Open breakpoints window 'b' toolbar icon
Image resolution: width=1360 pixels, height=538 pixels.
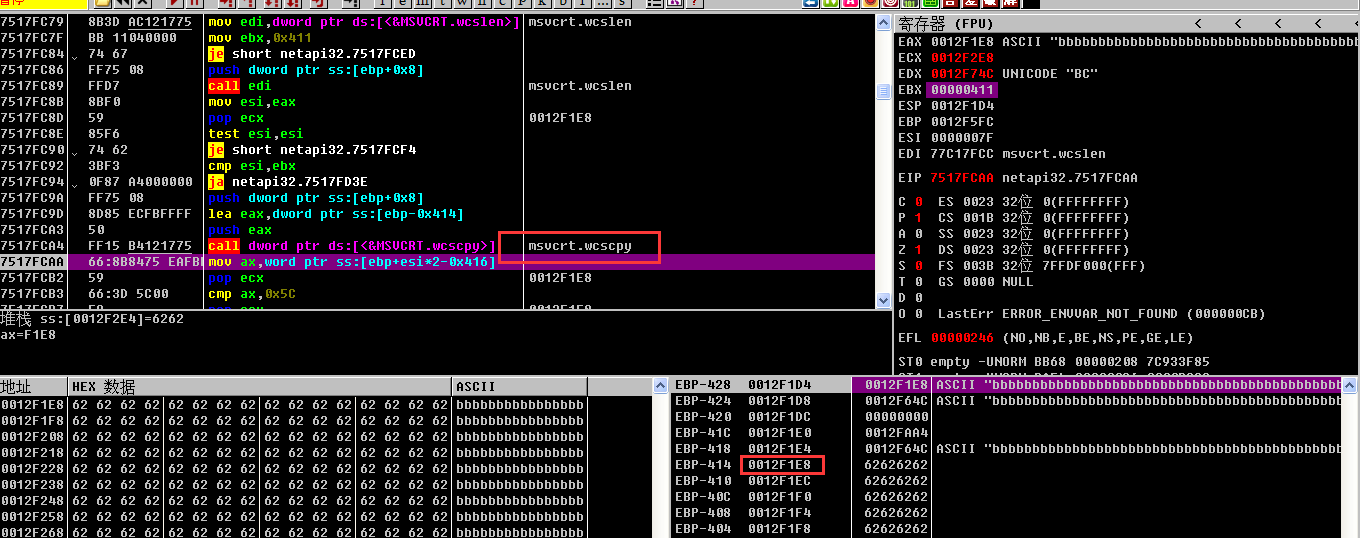point(562,4)
